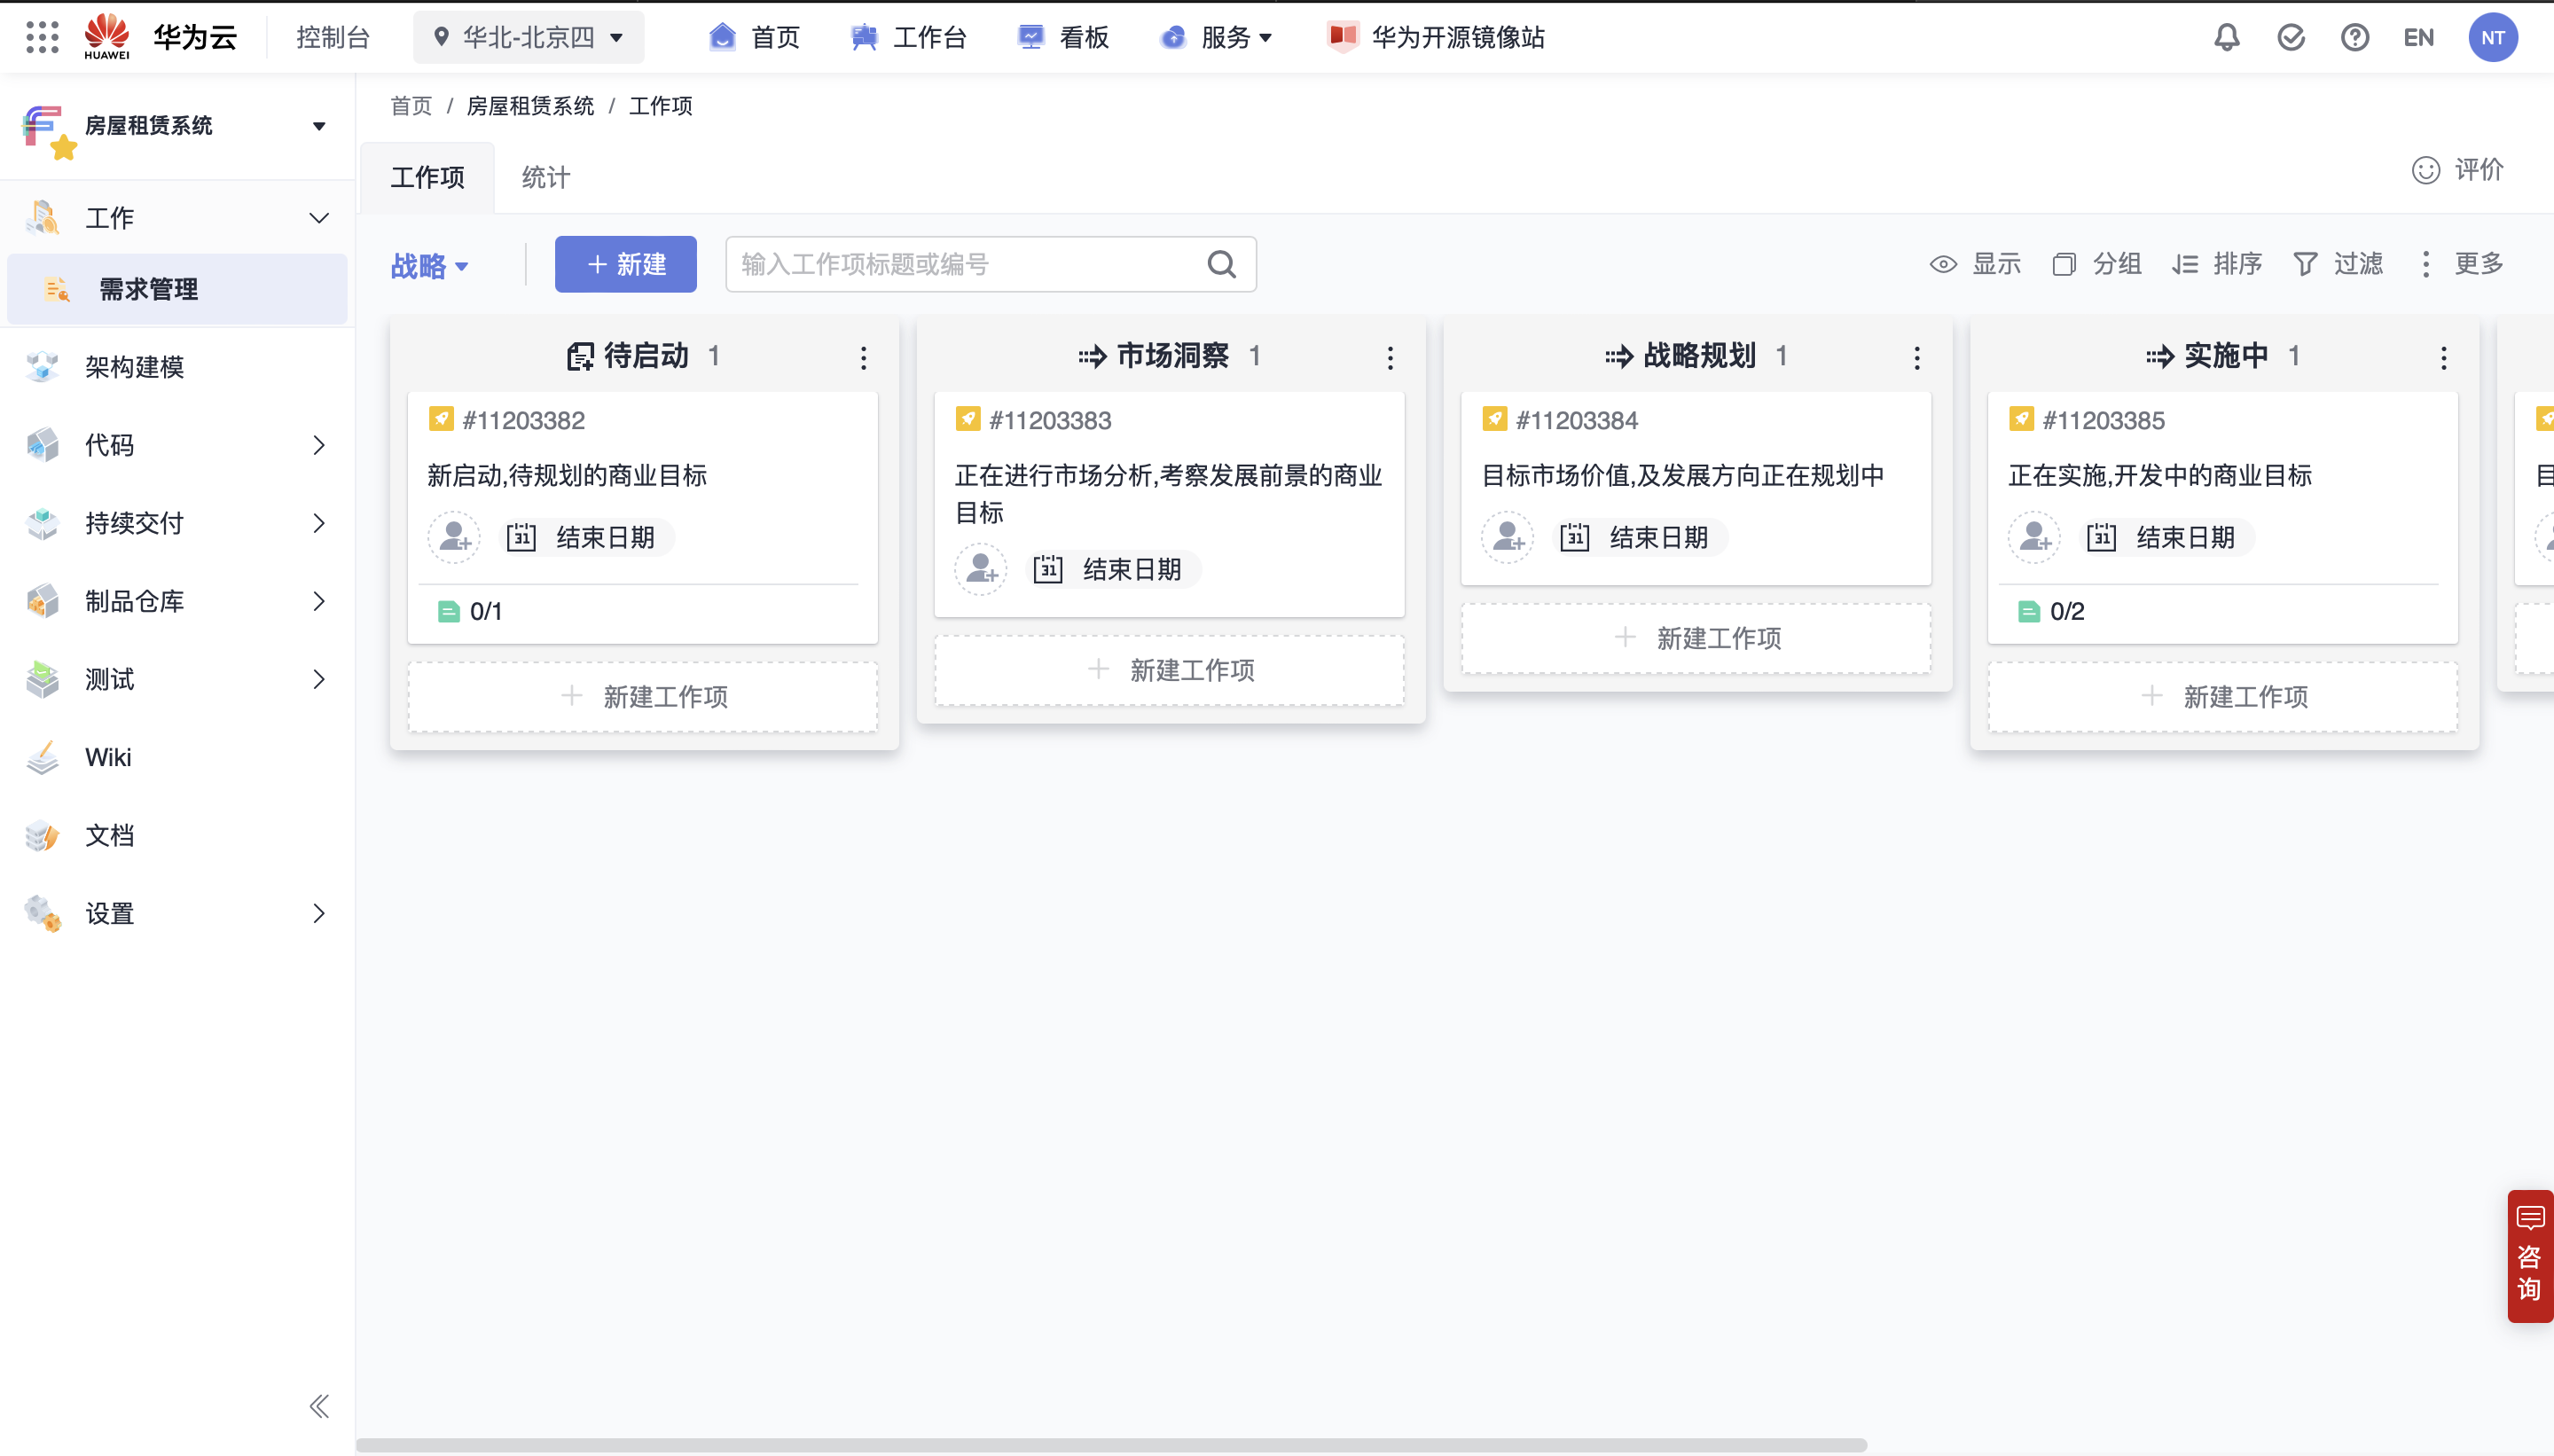Collapse the left sidebar with double chevron
Image resolution: width=2554 pixels, height=1456 pixels.
point(319,1406)
